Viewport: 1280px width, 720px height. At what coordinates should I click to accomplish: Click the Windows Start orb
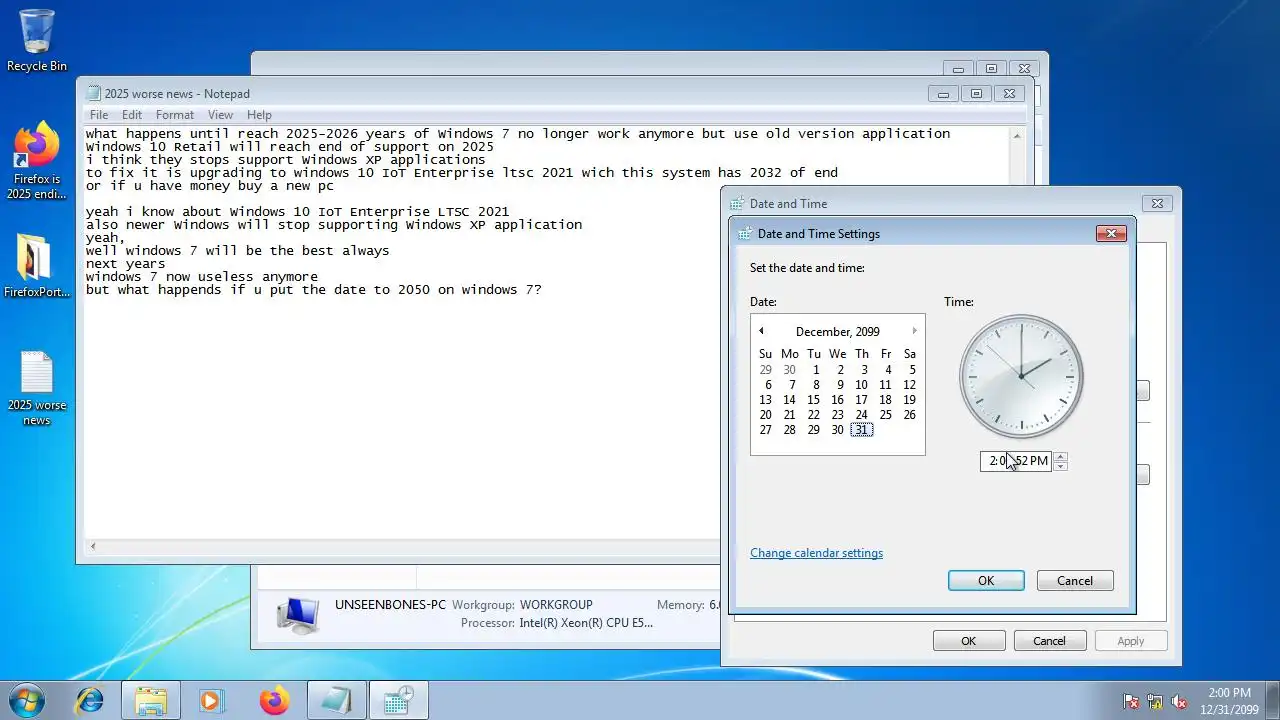pos(27,700)
